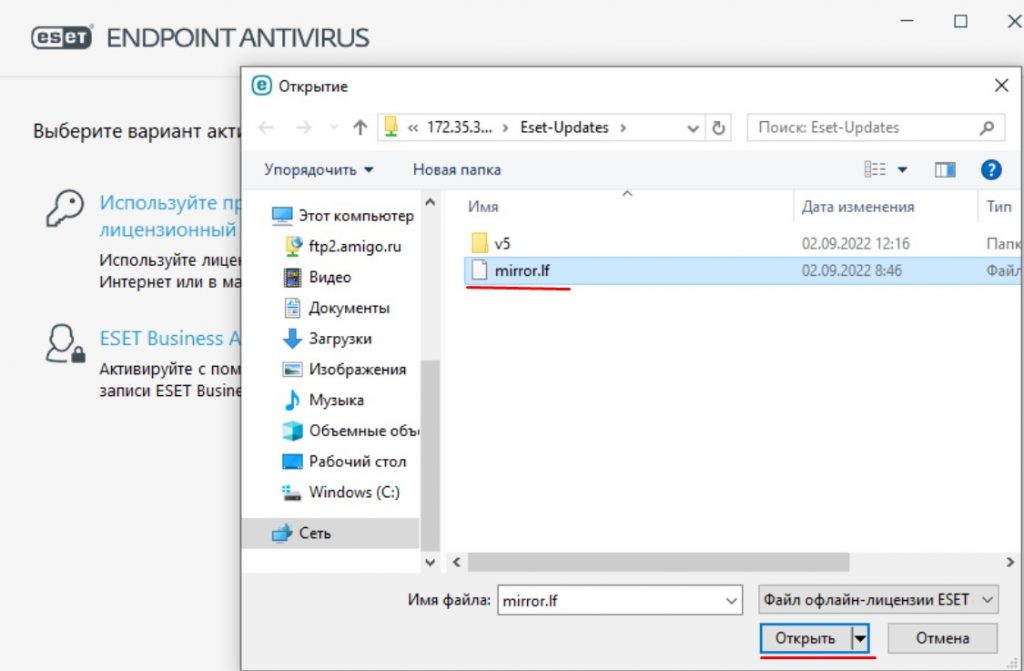The image size is (1024, 671).
Task: Open Загрузки folder in sidebar
Action: pyautogui.click(x=340, y=338)
